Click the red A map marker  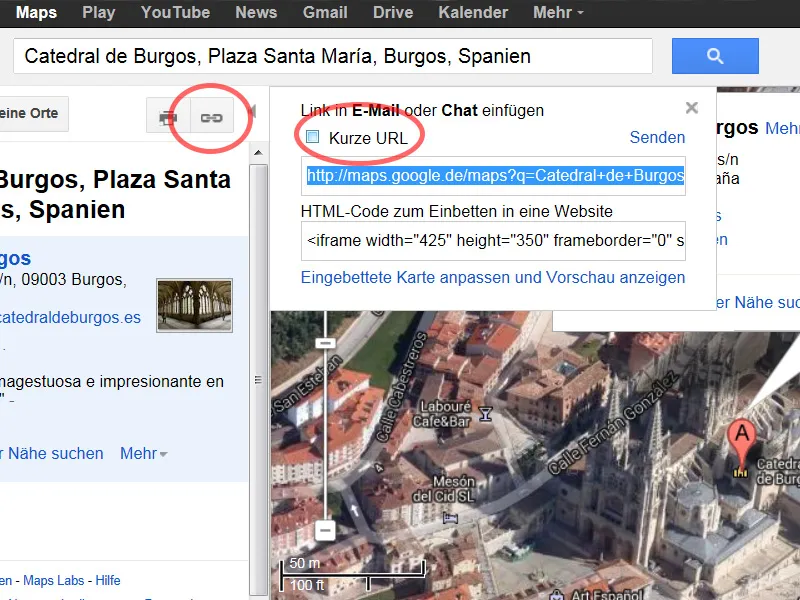tap(742, 442)
